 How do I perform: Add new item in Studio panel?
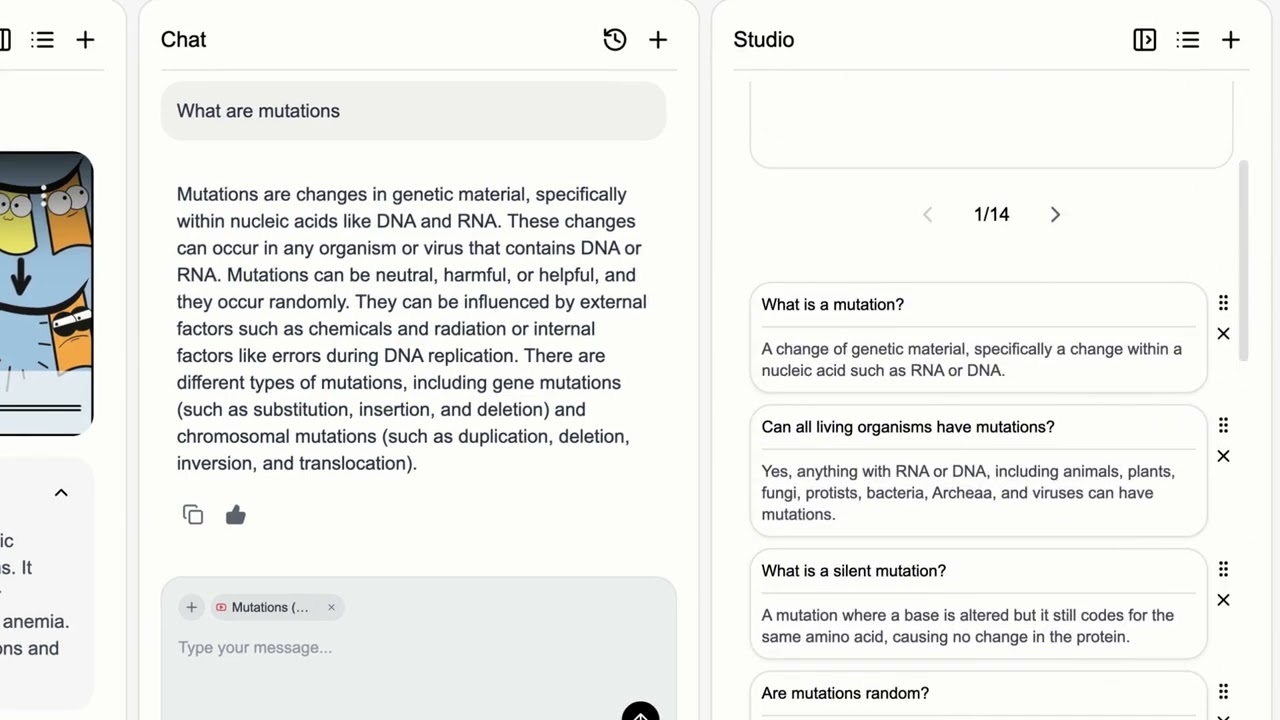(x=1231, y=40)
